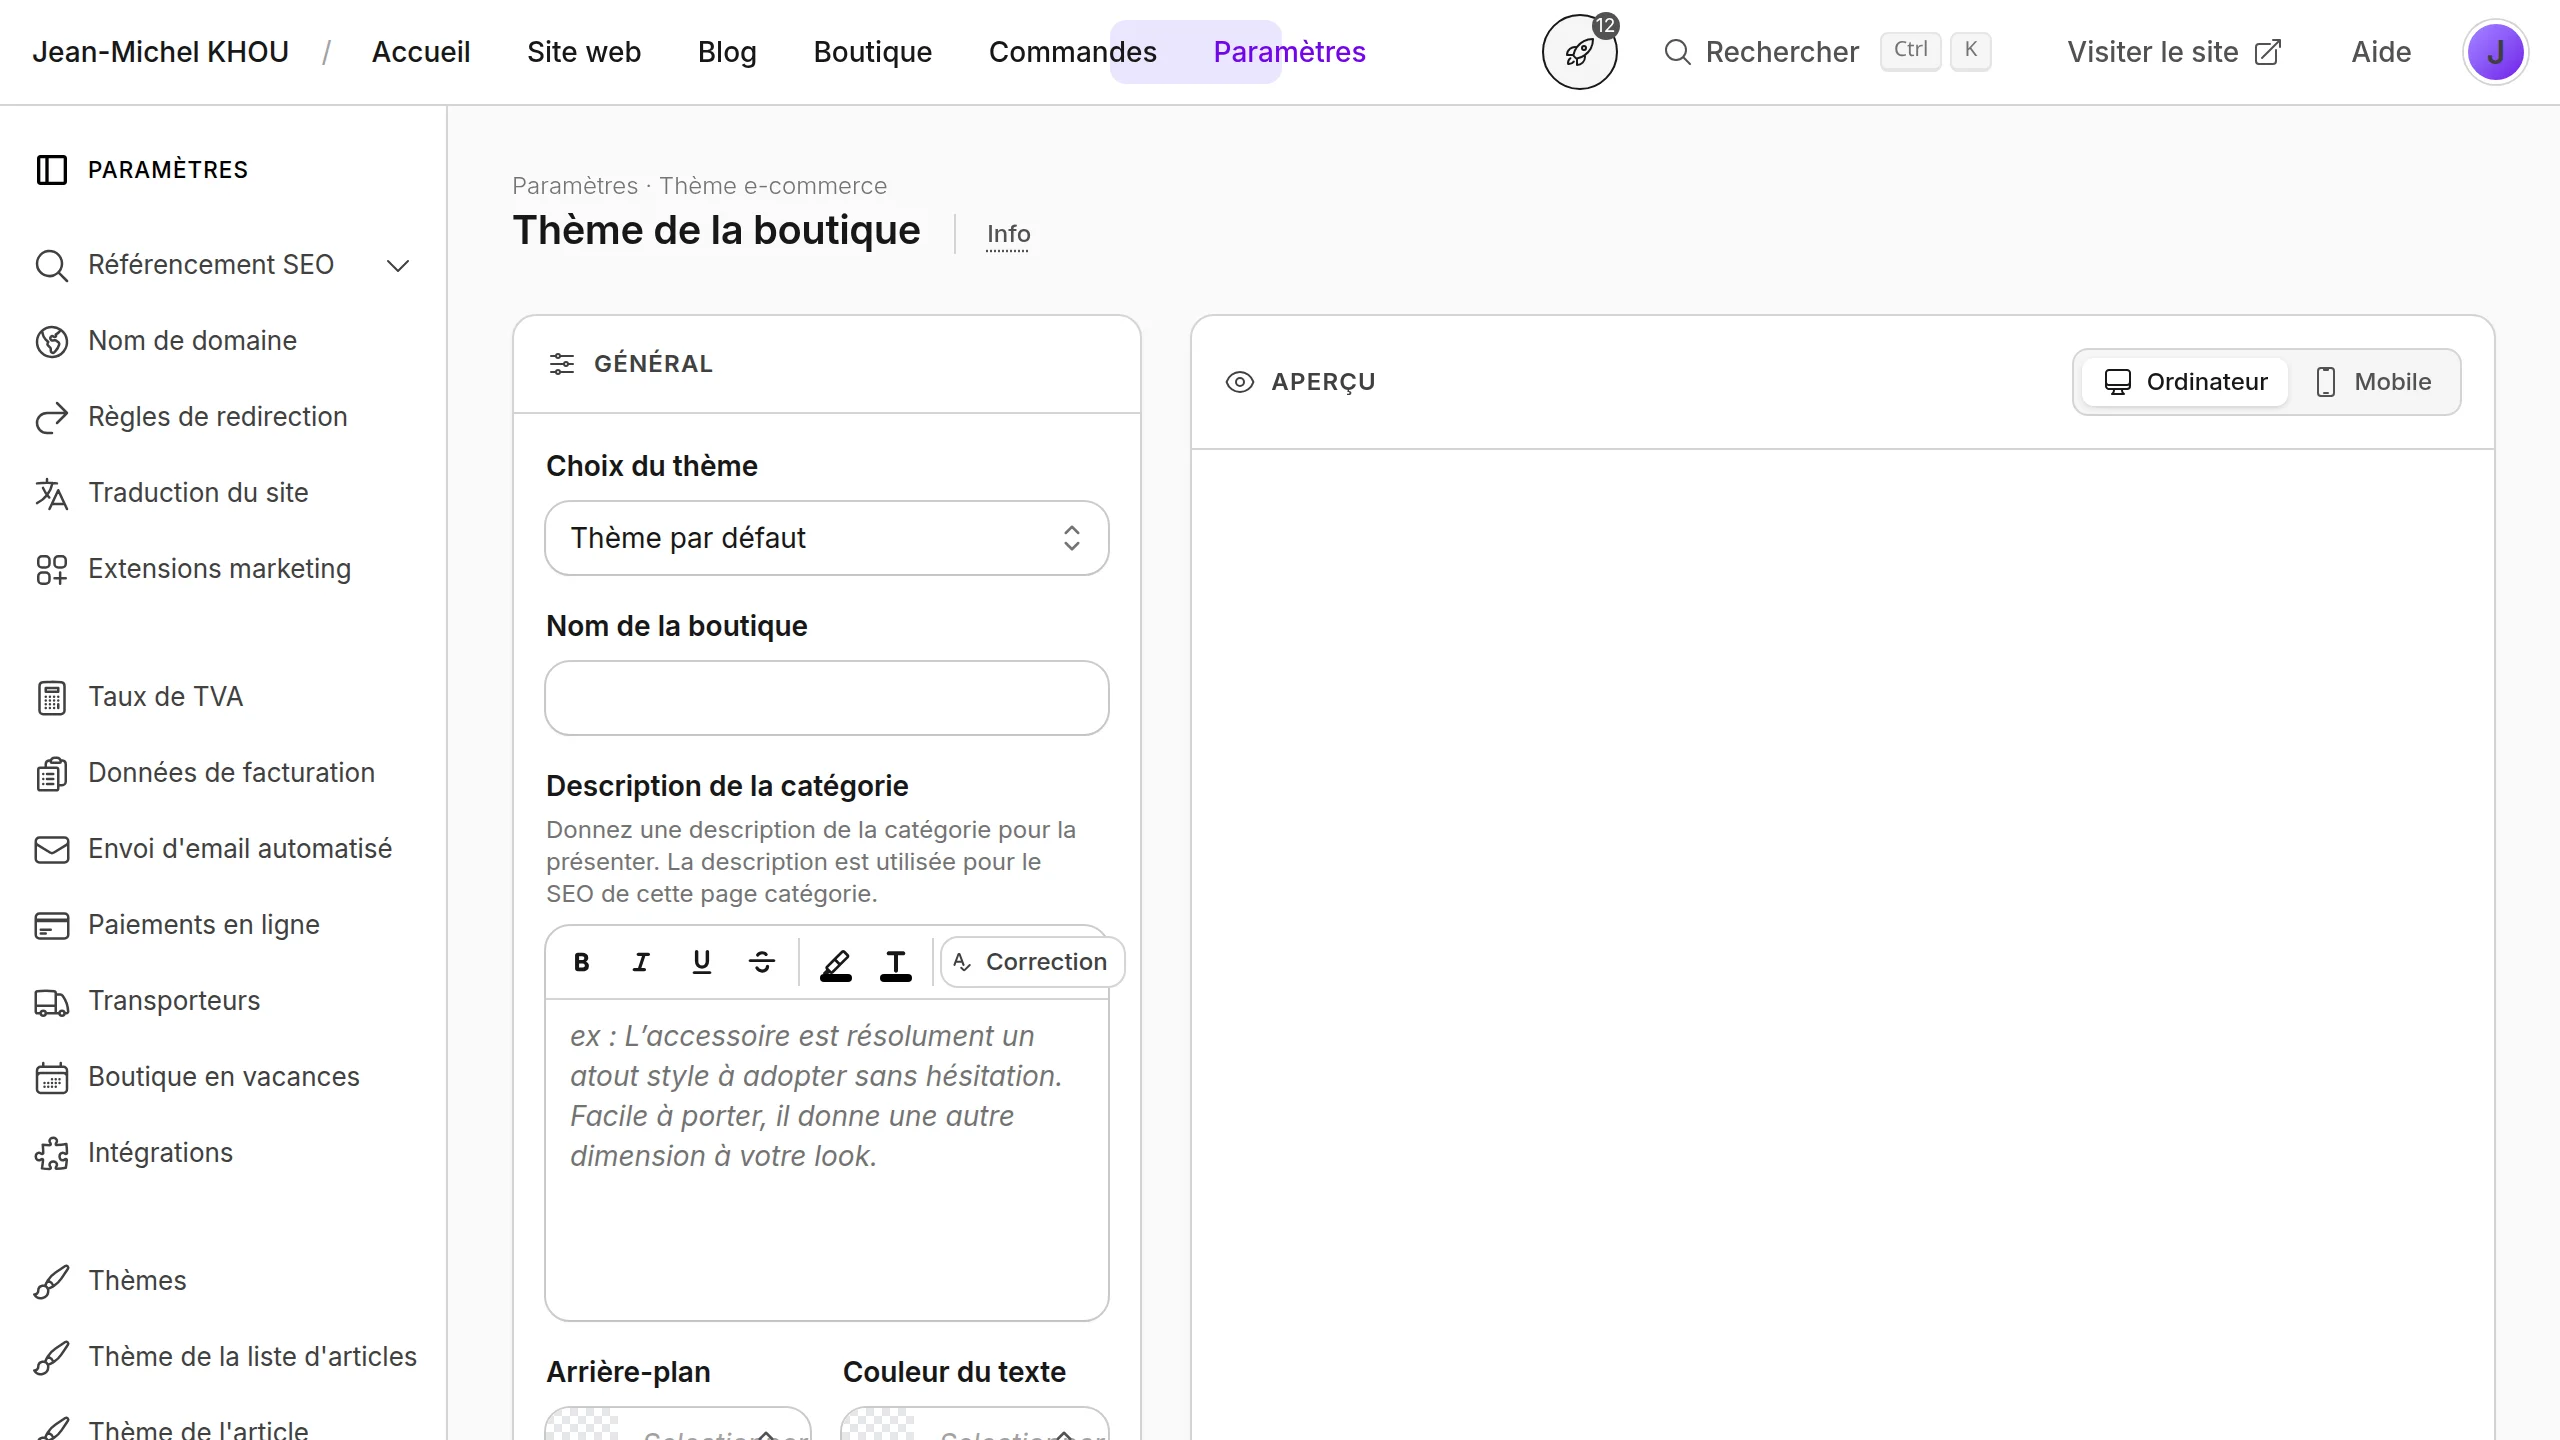2560x1440 pixels.
Task: Open the Arrière-plan color selector
Action: [678, 1424]
